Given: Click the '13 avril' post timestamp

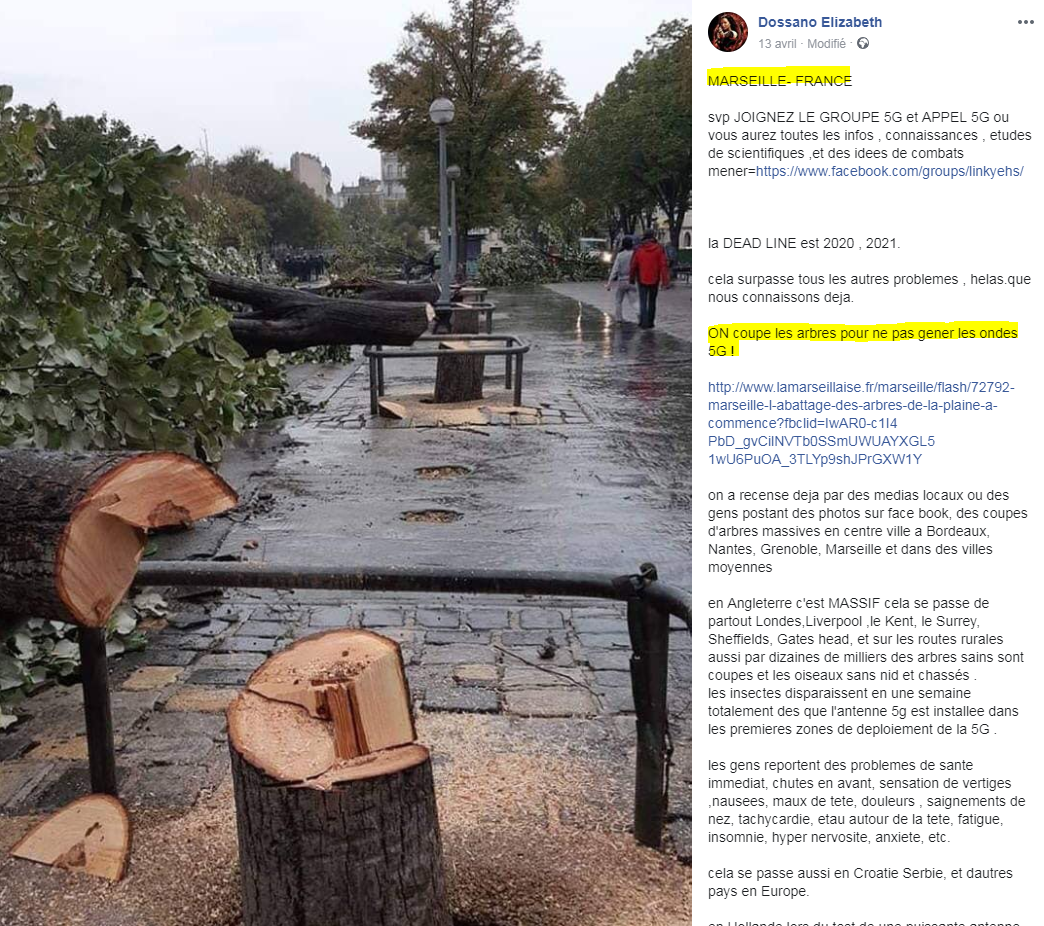Looking at the screenshot, I should [x=777, y=43].
